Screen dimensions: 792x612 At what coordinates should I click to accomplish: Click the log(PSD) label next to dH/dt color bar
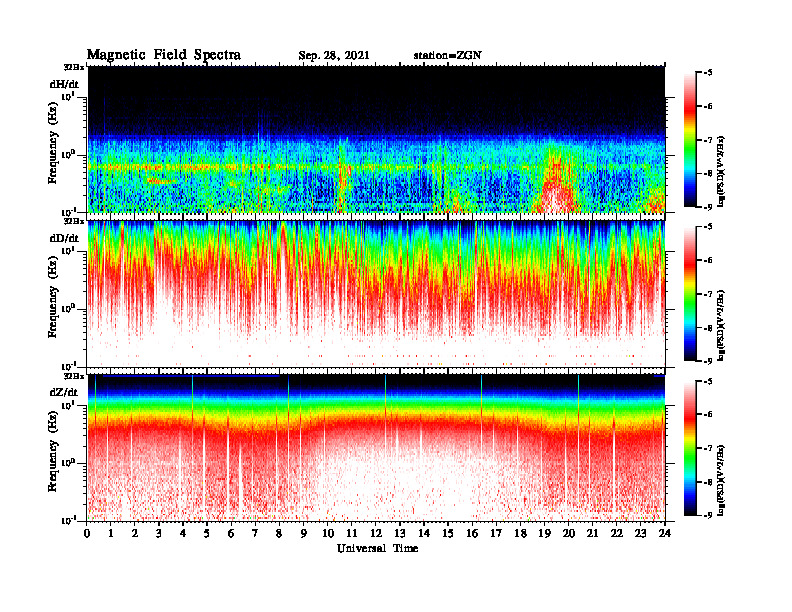click(x=721, y=171)
